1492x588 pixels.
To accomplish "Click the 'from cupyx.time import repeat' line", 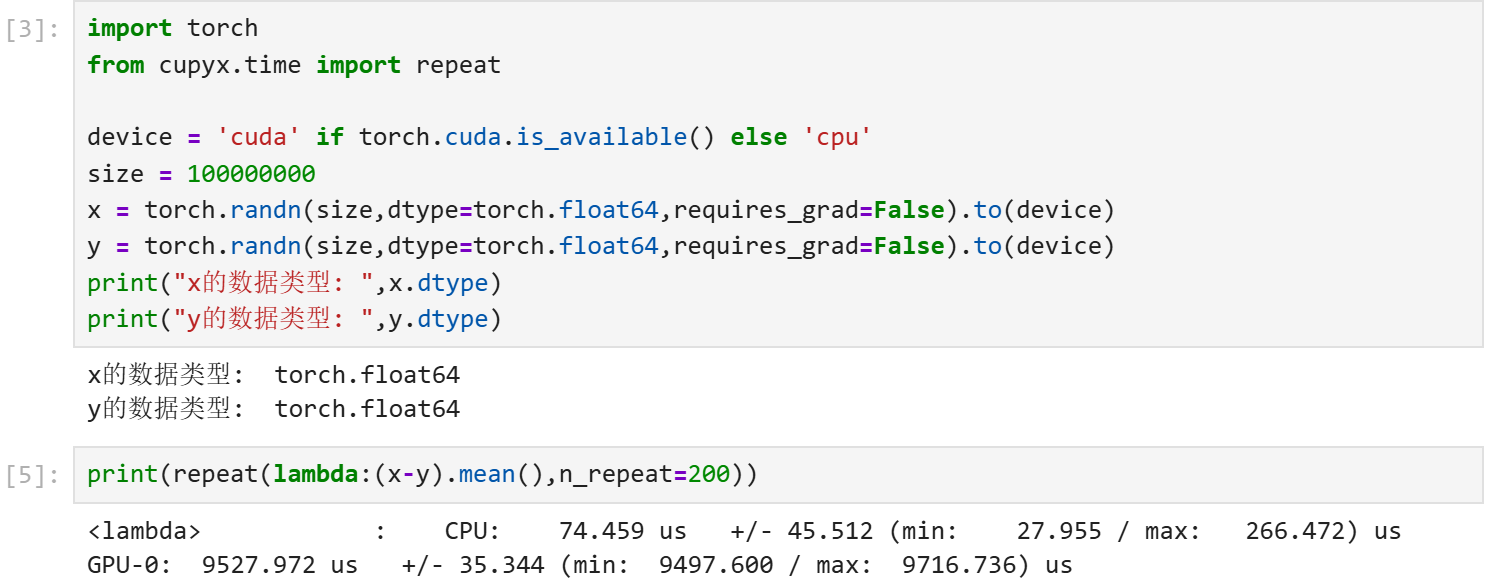I will pyautogui.click(x=294, y=65).
